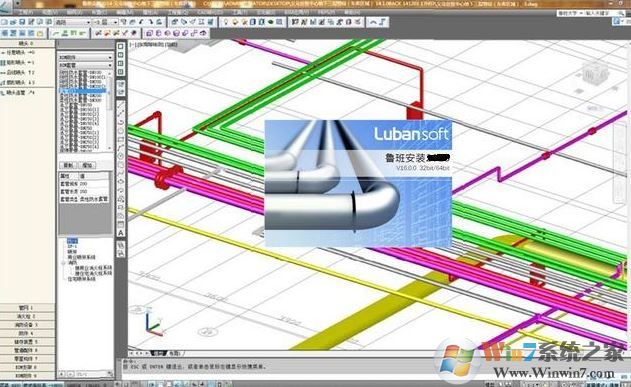The height and width of the screenshot is (387, 631).
Task: Click the save disk icon in top toolbar
Action: click(x=23, y=22)
